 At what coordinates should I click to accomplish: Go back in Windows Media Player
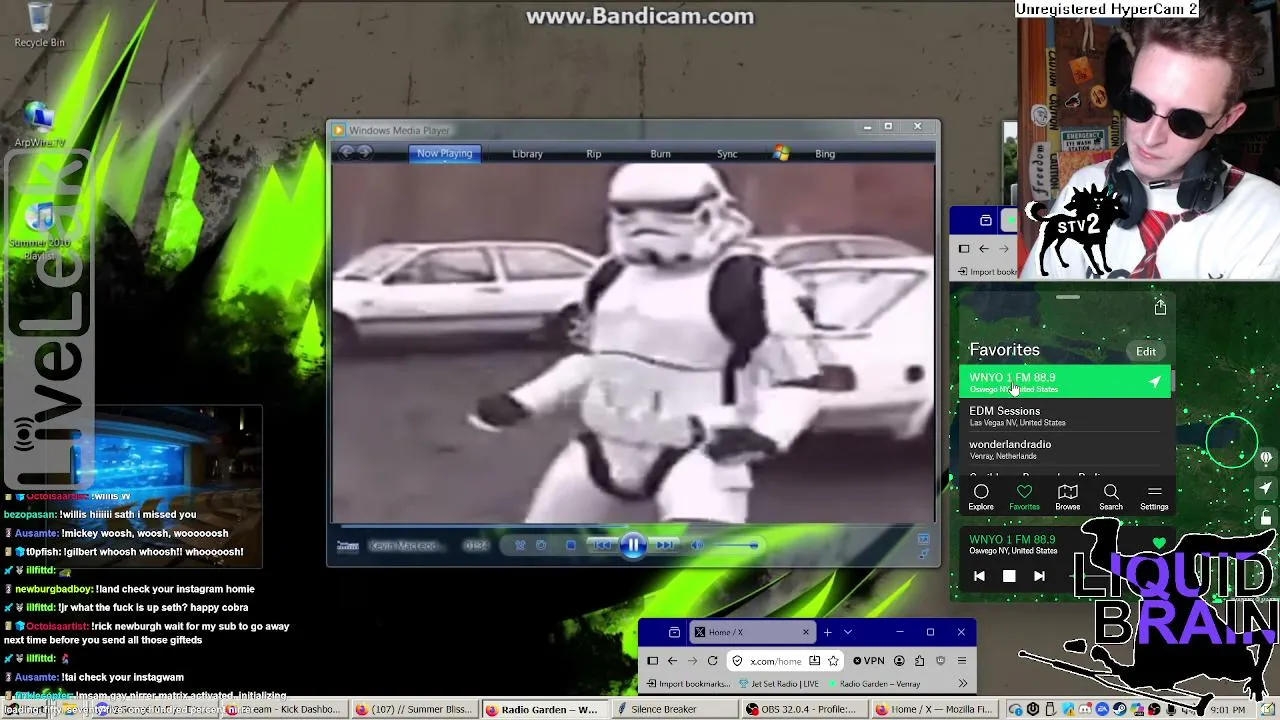346,153
